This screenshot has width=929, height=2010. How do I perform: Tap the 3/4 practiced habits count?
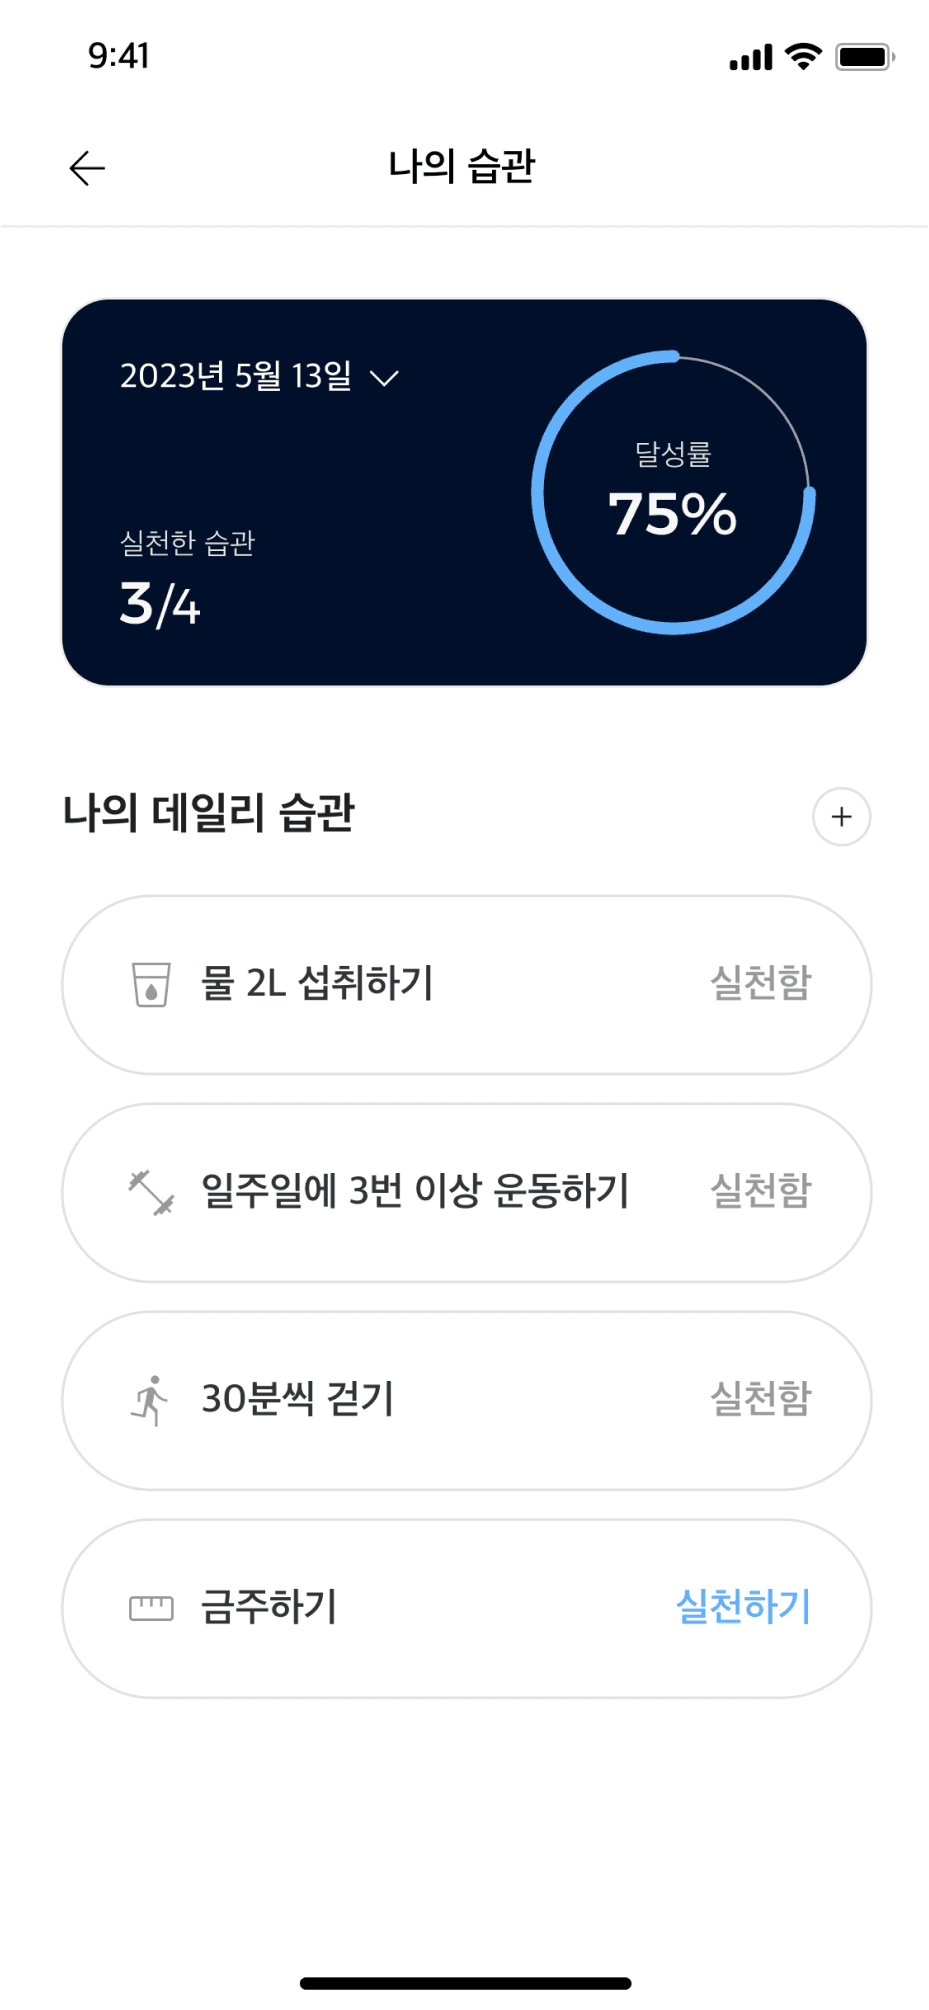coord(160,605)
